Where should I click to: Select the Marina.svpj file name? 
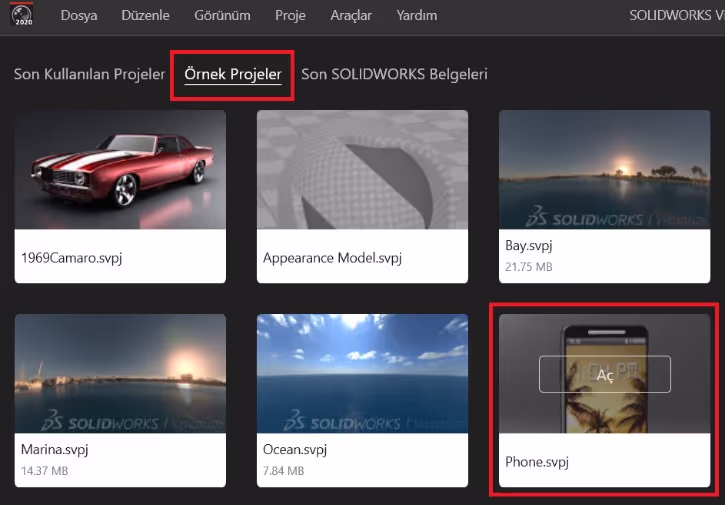tap(55, 449)
